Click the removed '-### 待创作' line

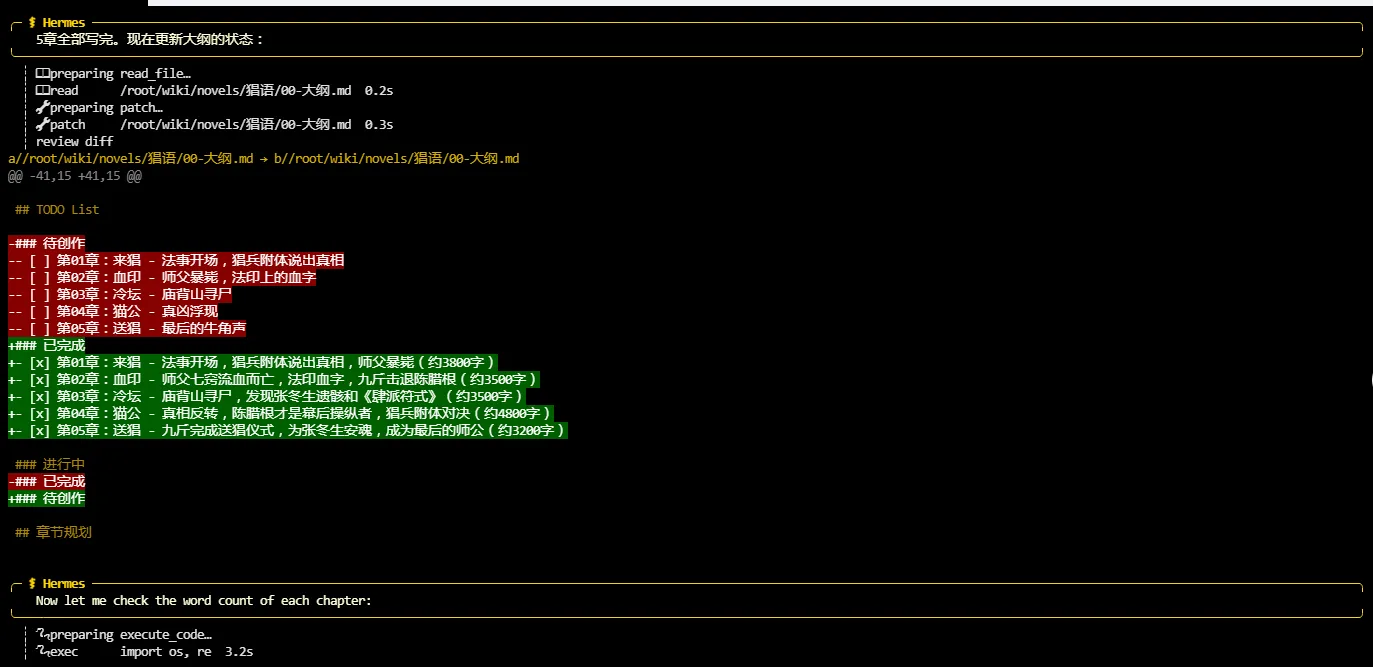pos(47,243)
